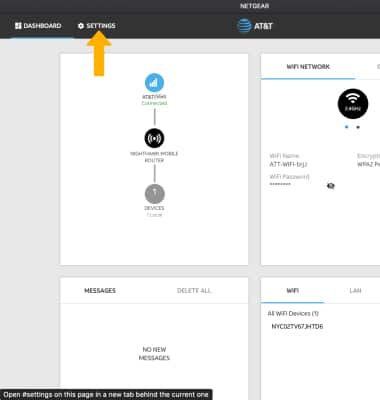Select the second carousel dot indicator
380x400 pixels.
(x=358, y=127)
